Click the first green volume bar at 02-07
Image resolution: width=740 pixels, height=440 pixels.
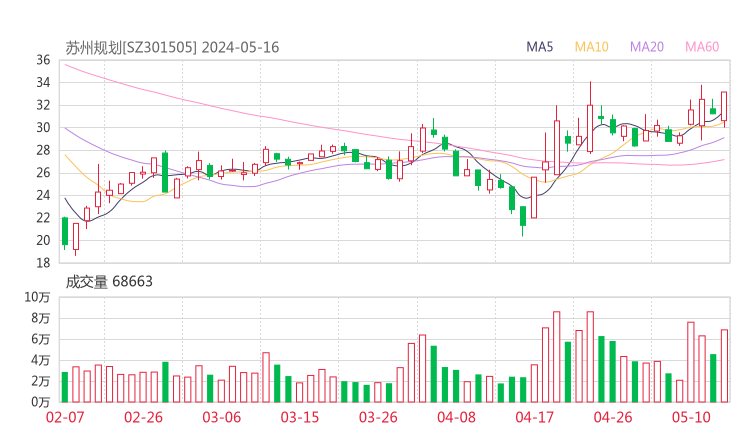tap(65, 387)
